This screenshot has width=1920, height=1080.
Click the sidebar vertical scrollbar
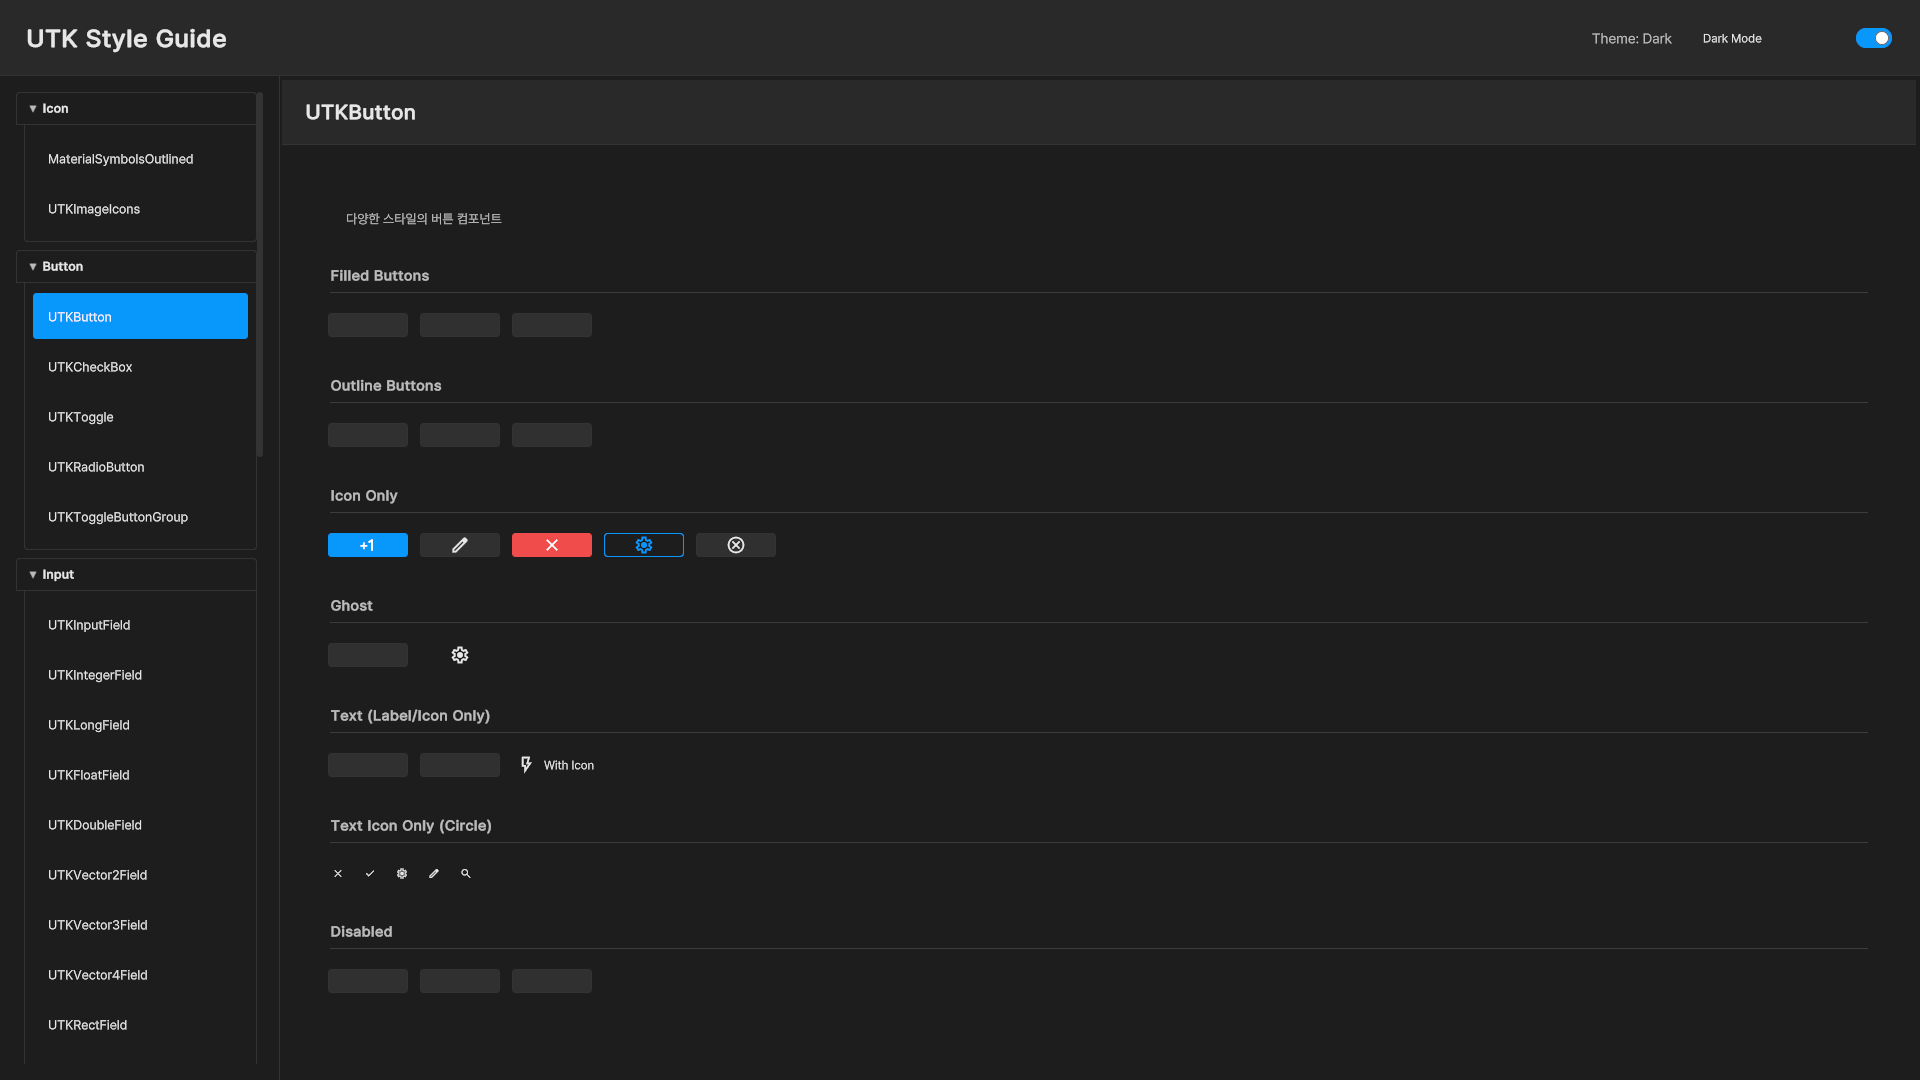click(x=260, y=275)
